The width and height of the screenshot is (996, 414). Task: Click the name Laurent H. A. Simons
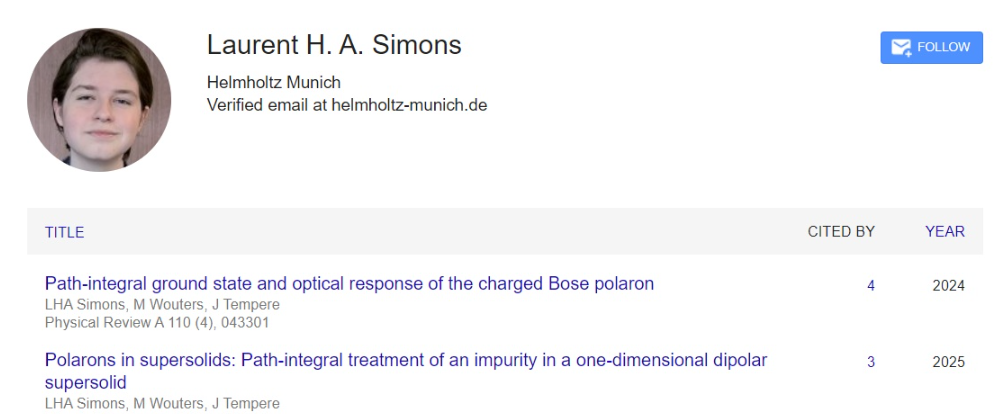tap(334, 45)
